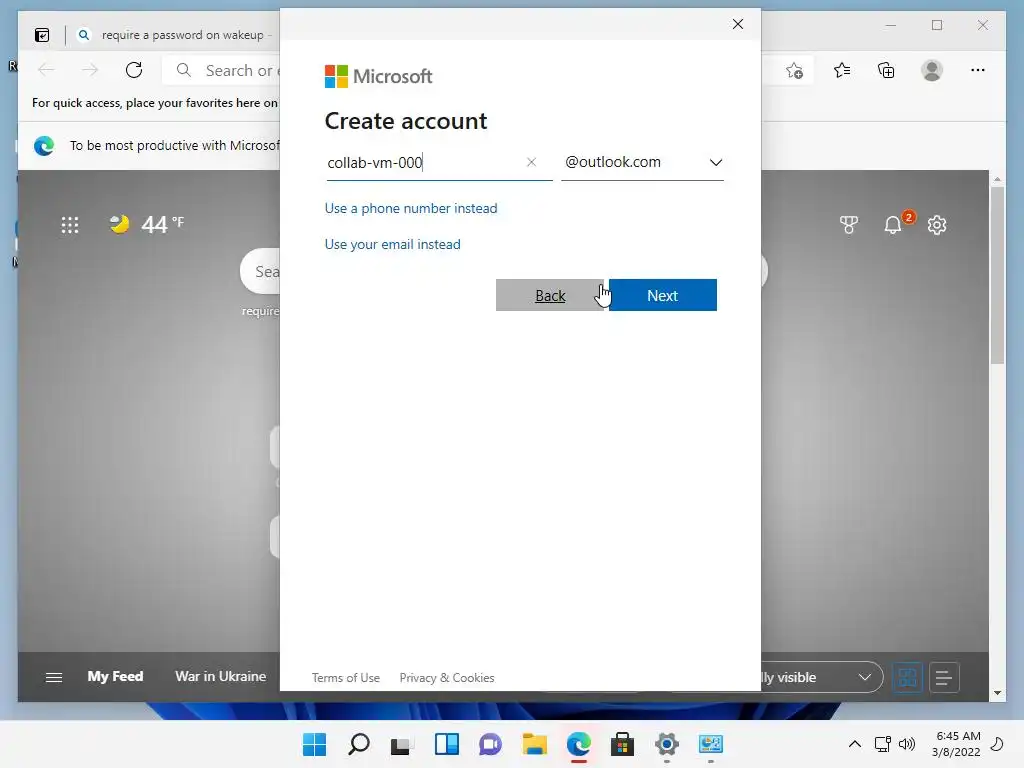Open the 44°F weather widget

coord(147,224)
